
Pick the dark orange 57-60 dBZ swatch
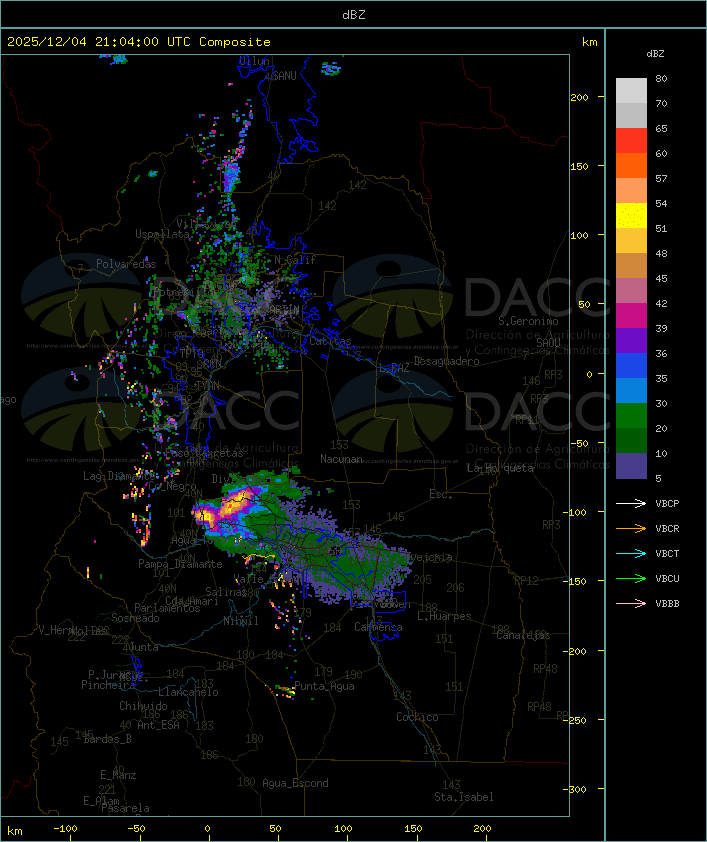[631, 165]
